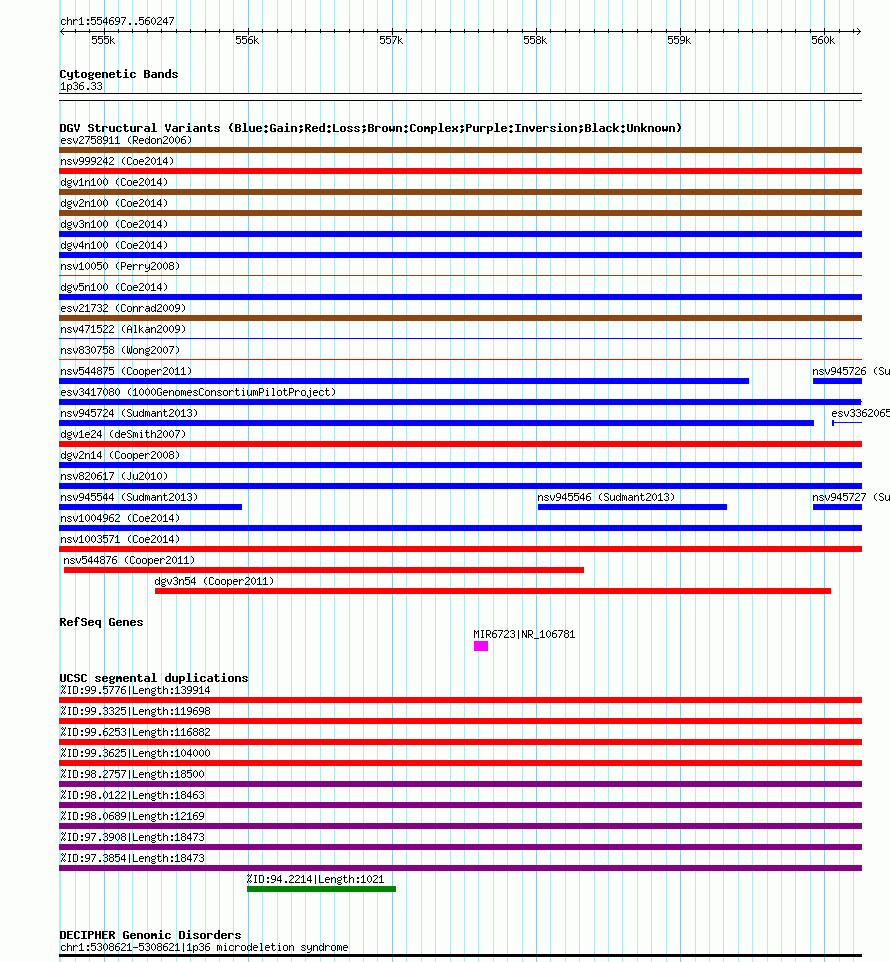Viewport: 890px width, 962px height.
Task: Click the RefSeq Genes track title
Action: click(x=101, y=622)
